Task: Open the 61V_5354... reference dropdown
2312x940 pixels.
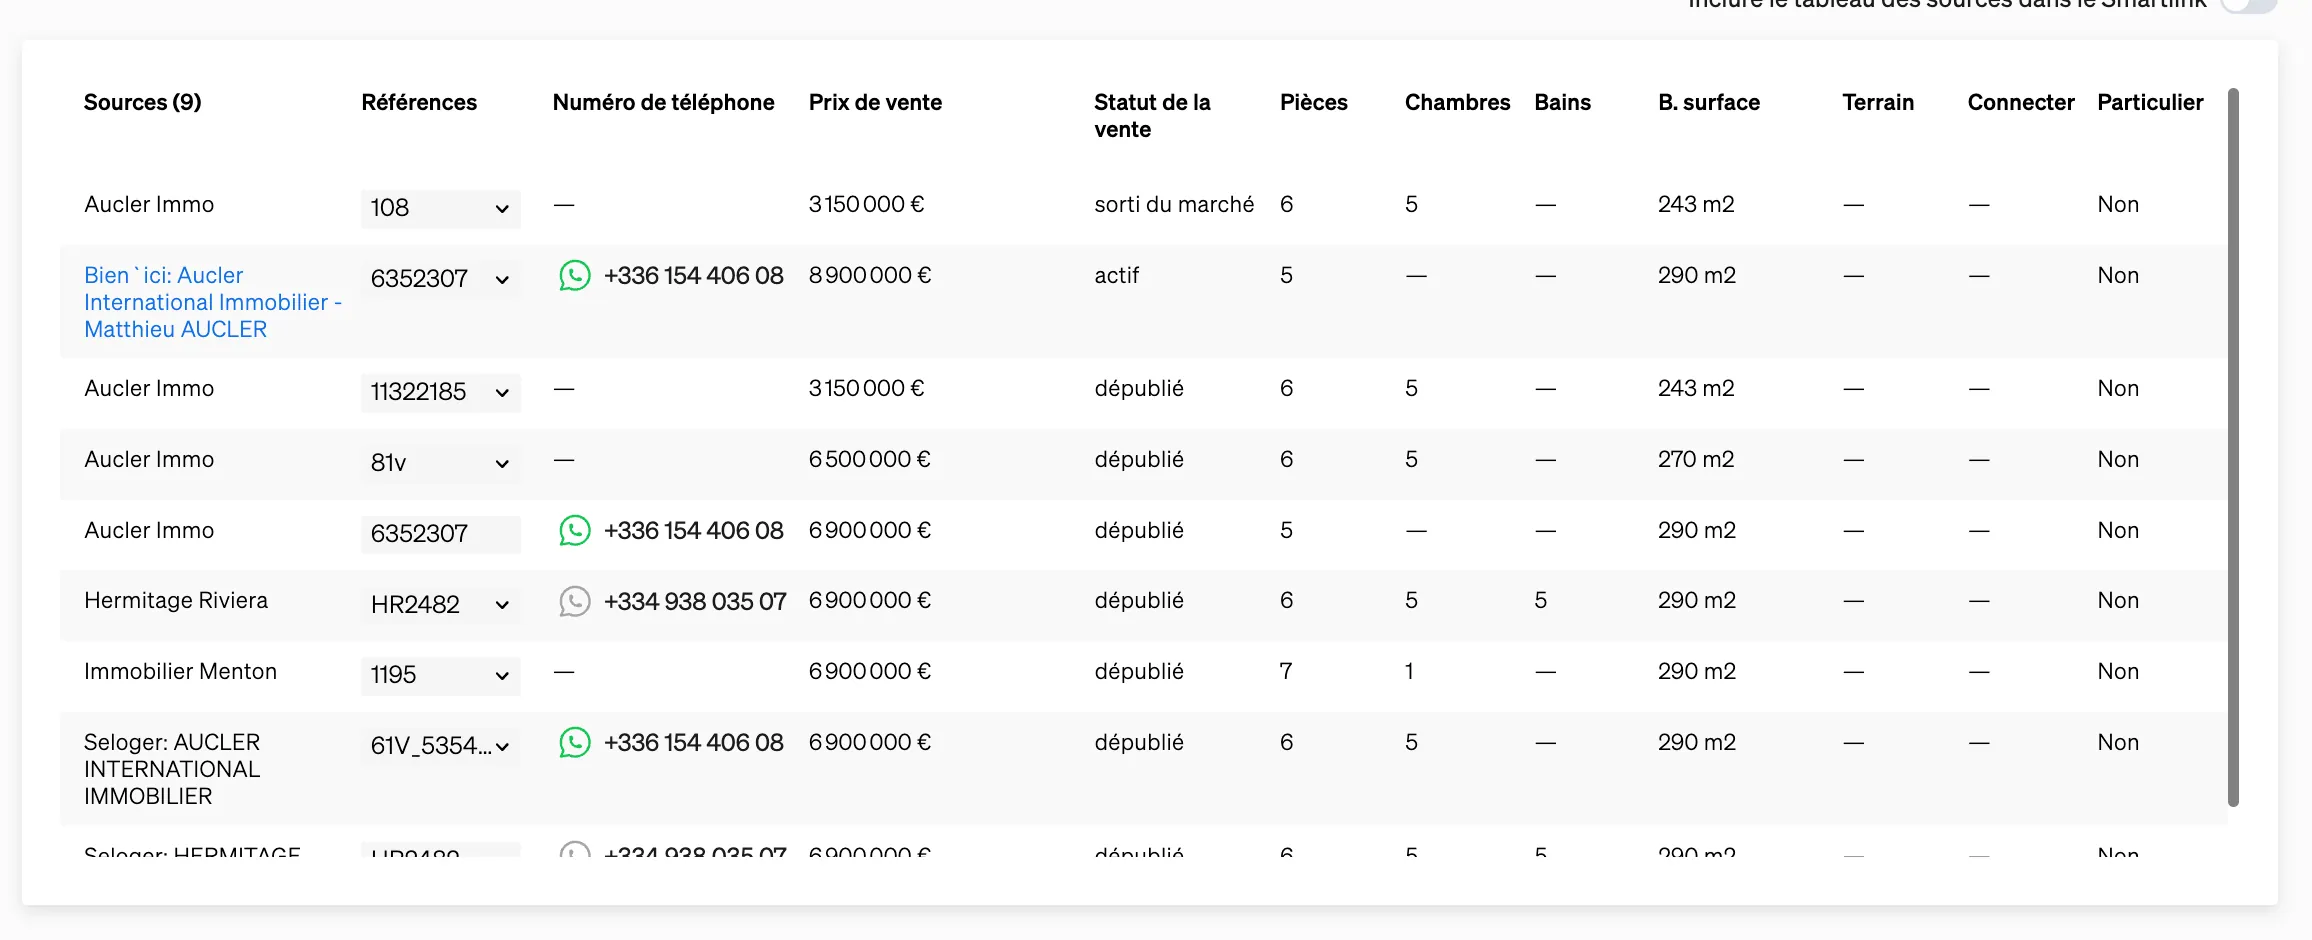Action: 441,746
